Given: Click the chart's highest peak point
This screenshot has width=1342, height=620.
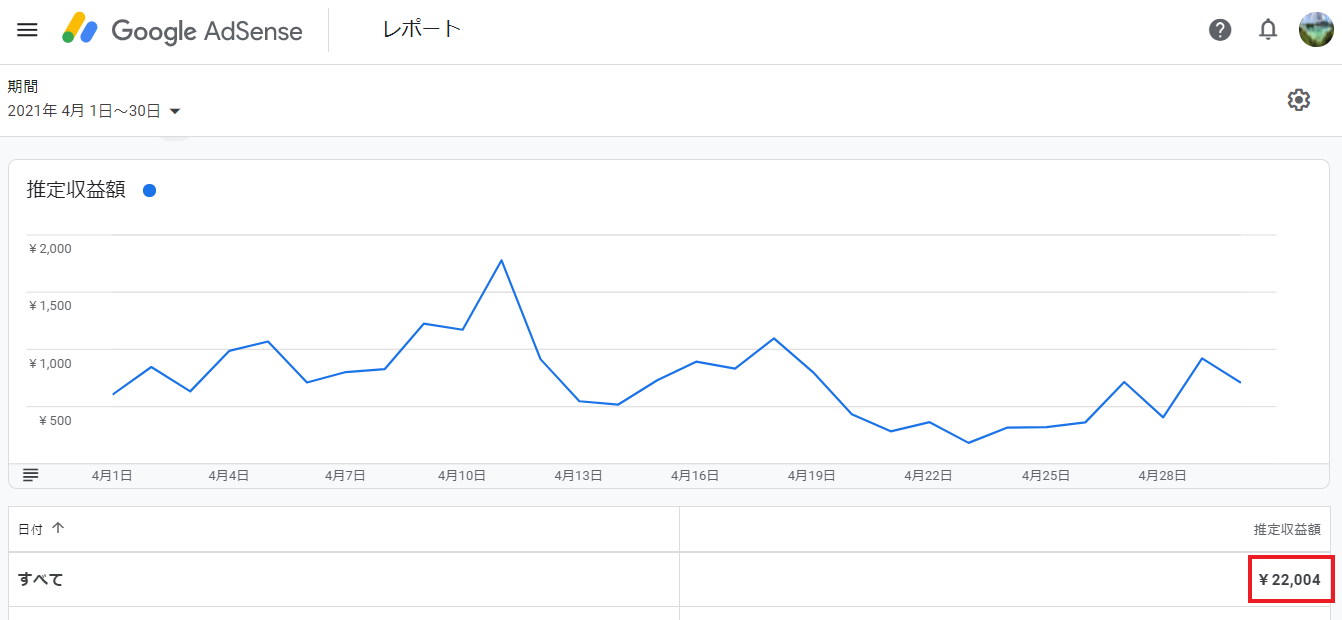Looking at the screenshot, I should click(501, 261).
